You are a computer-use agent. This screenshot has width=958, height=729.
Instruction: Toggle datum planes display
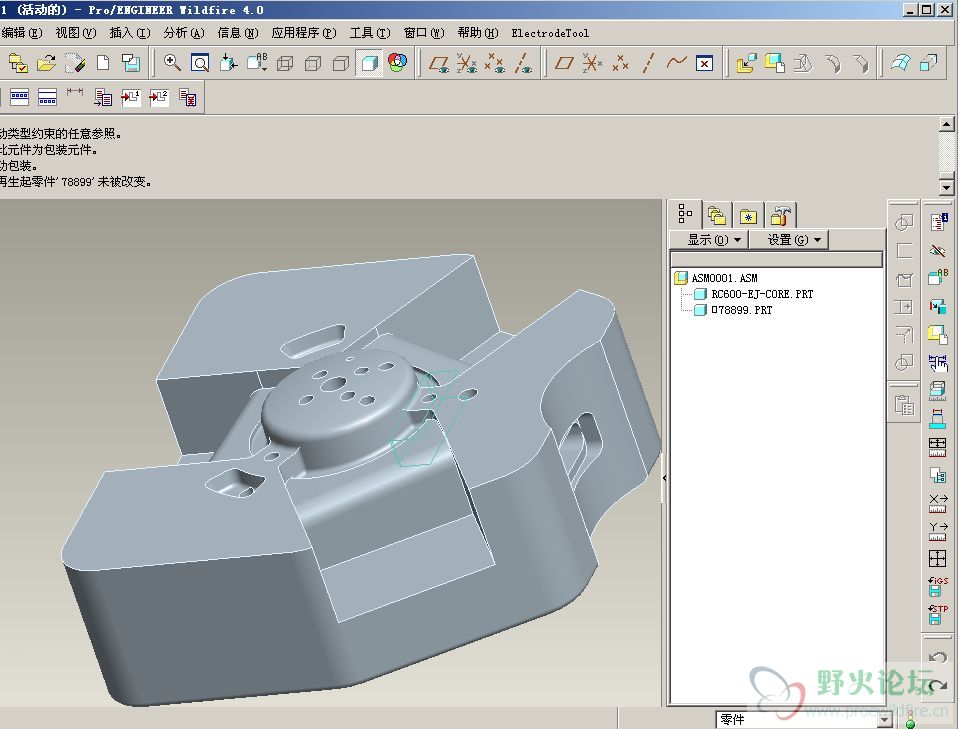[x=439, y=64]
